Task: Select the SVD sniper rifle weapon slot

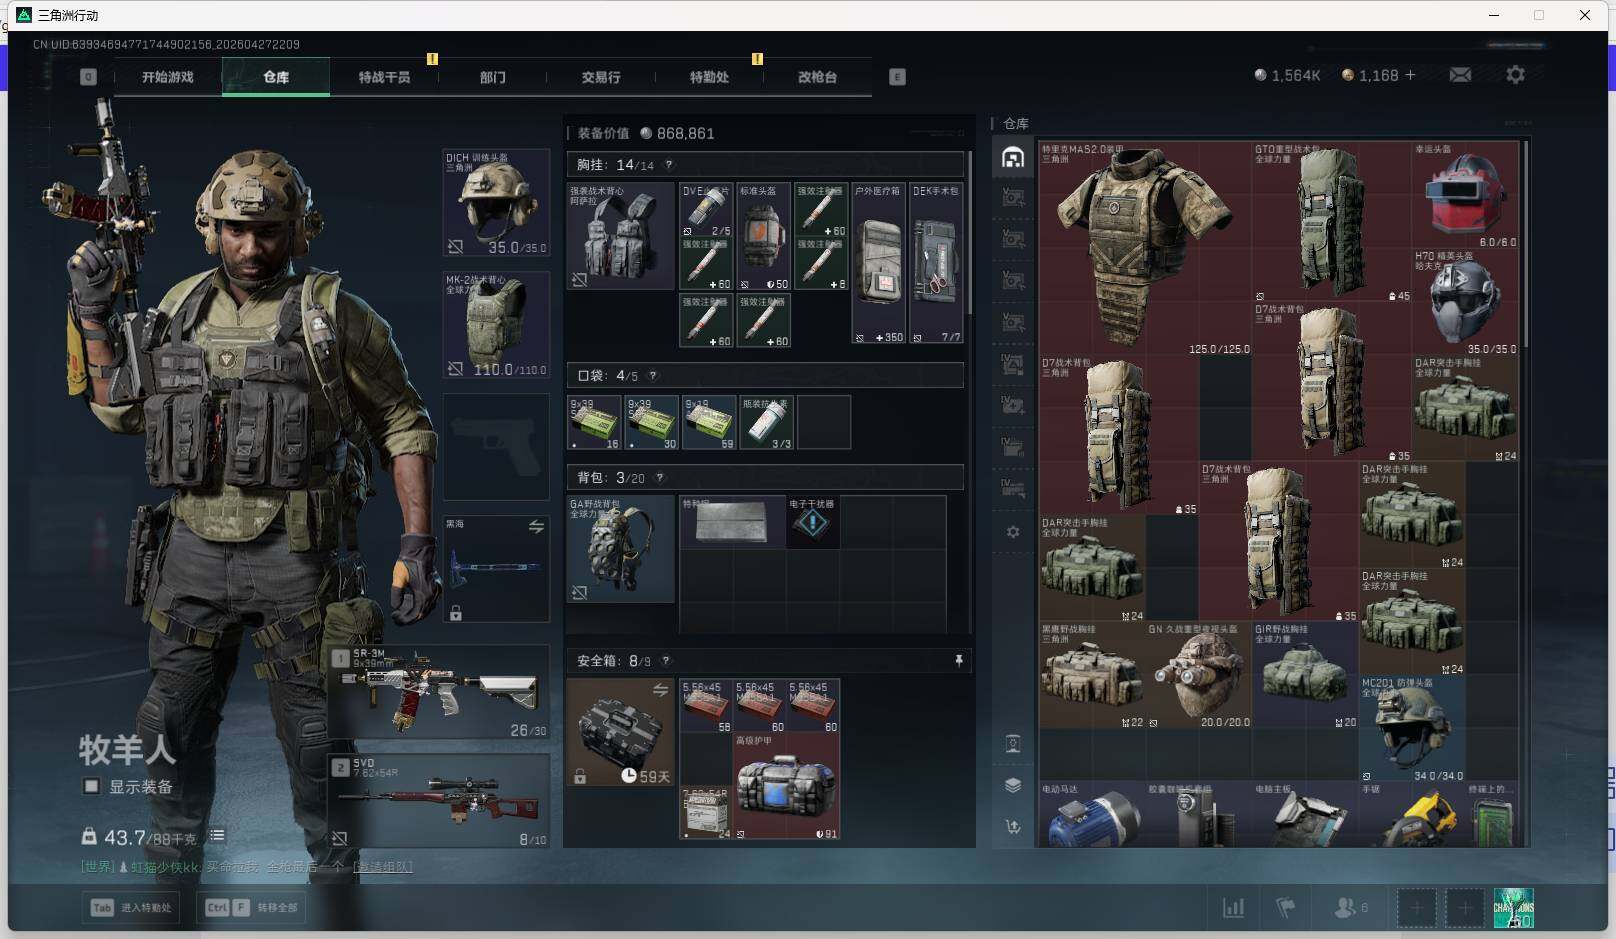Action: tap(440, 800)
